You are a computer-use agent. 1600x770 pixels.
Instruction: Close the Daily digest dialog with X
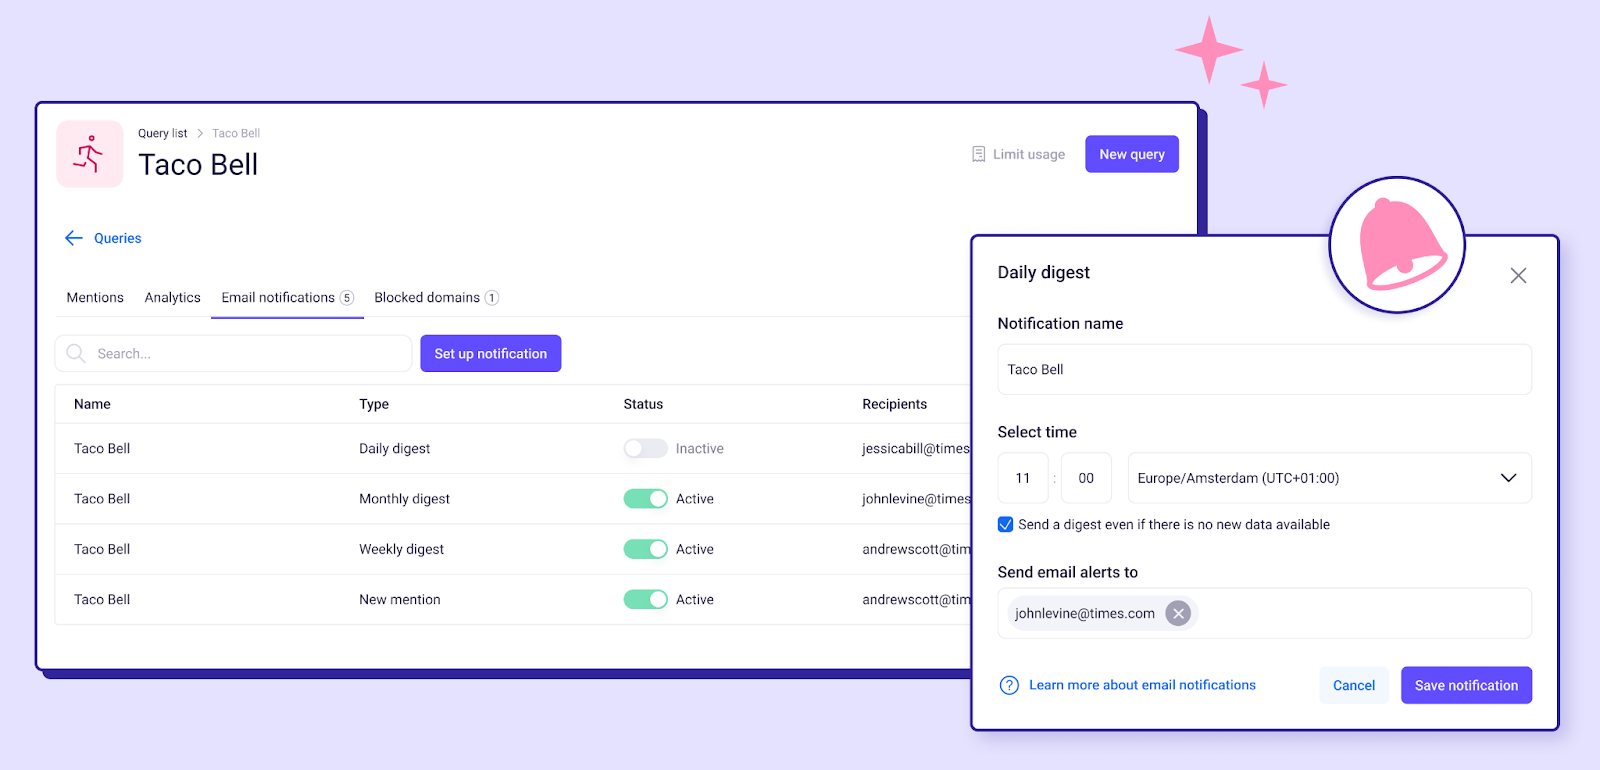(x=1518, y=275)
